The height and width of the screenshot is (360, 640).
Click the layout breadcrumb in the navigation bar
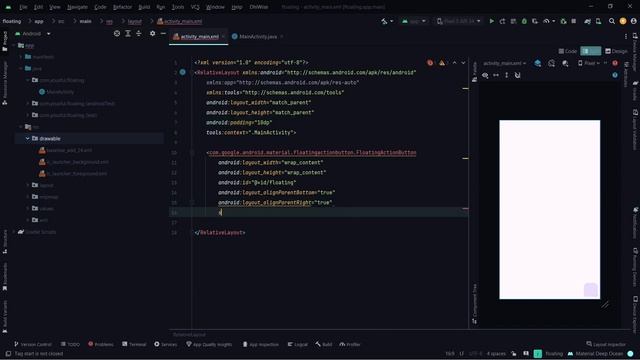(x=135, y=21)
